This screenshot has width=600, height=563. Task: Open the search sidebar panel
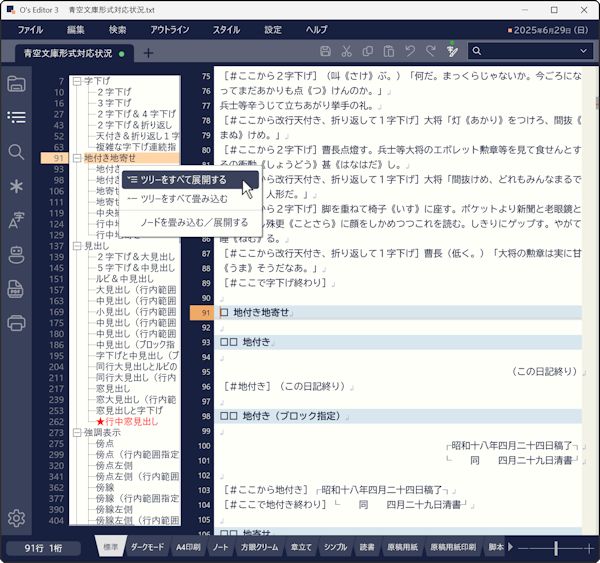[x=16, y=152]
